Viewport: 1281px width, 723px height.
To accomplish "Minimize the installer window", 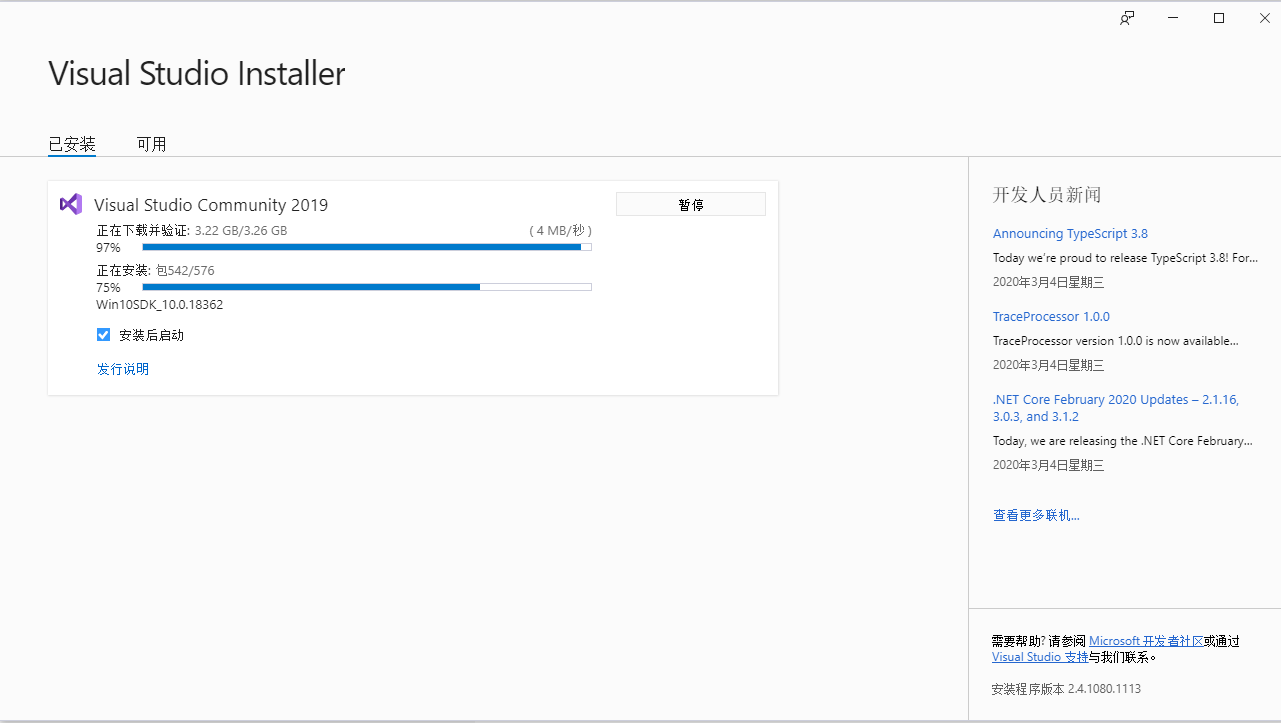I will click(x=1173, y=18).
